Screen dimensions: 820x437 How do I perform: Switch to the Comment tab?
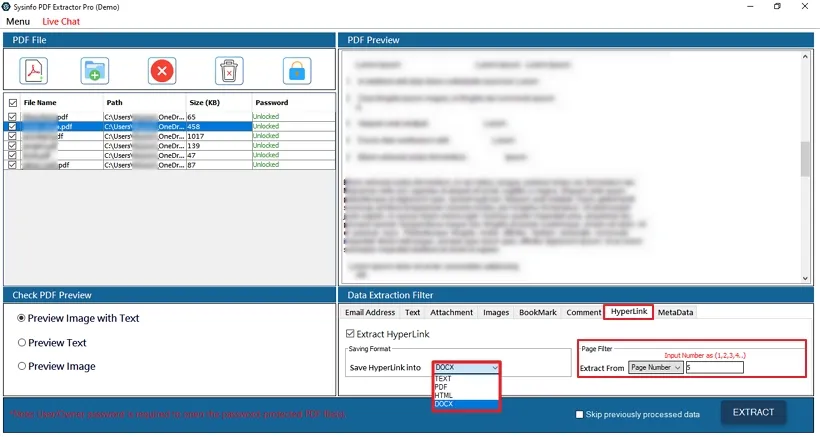[584, 312]
